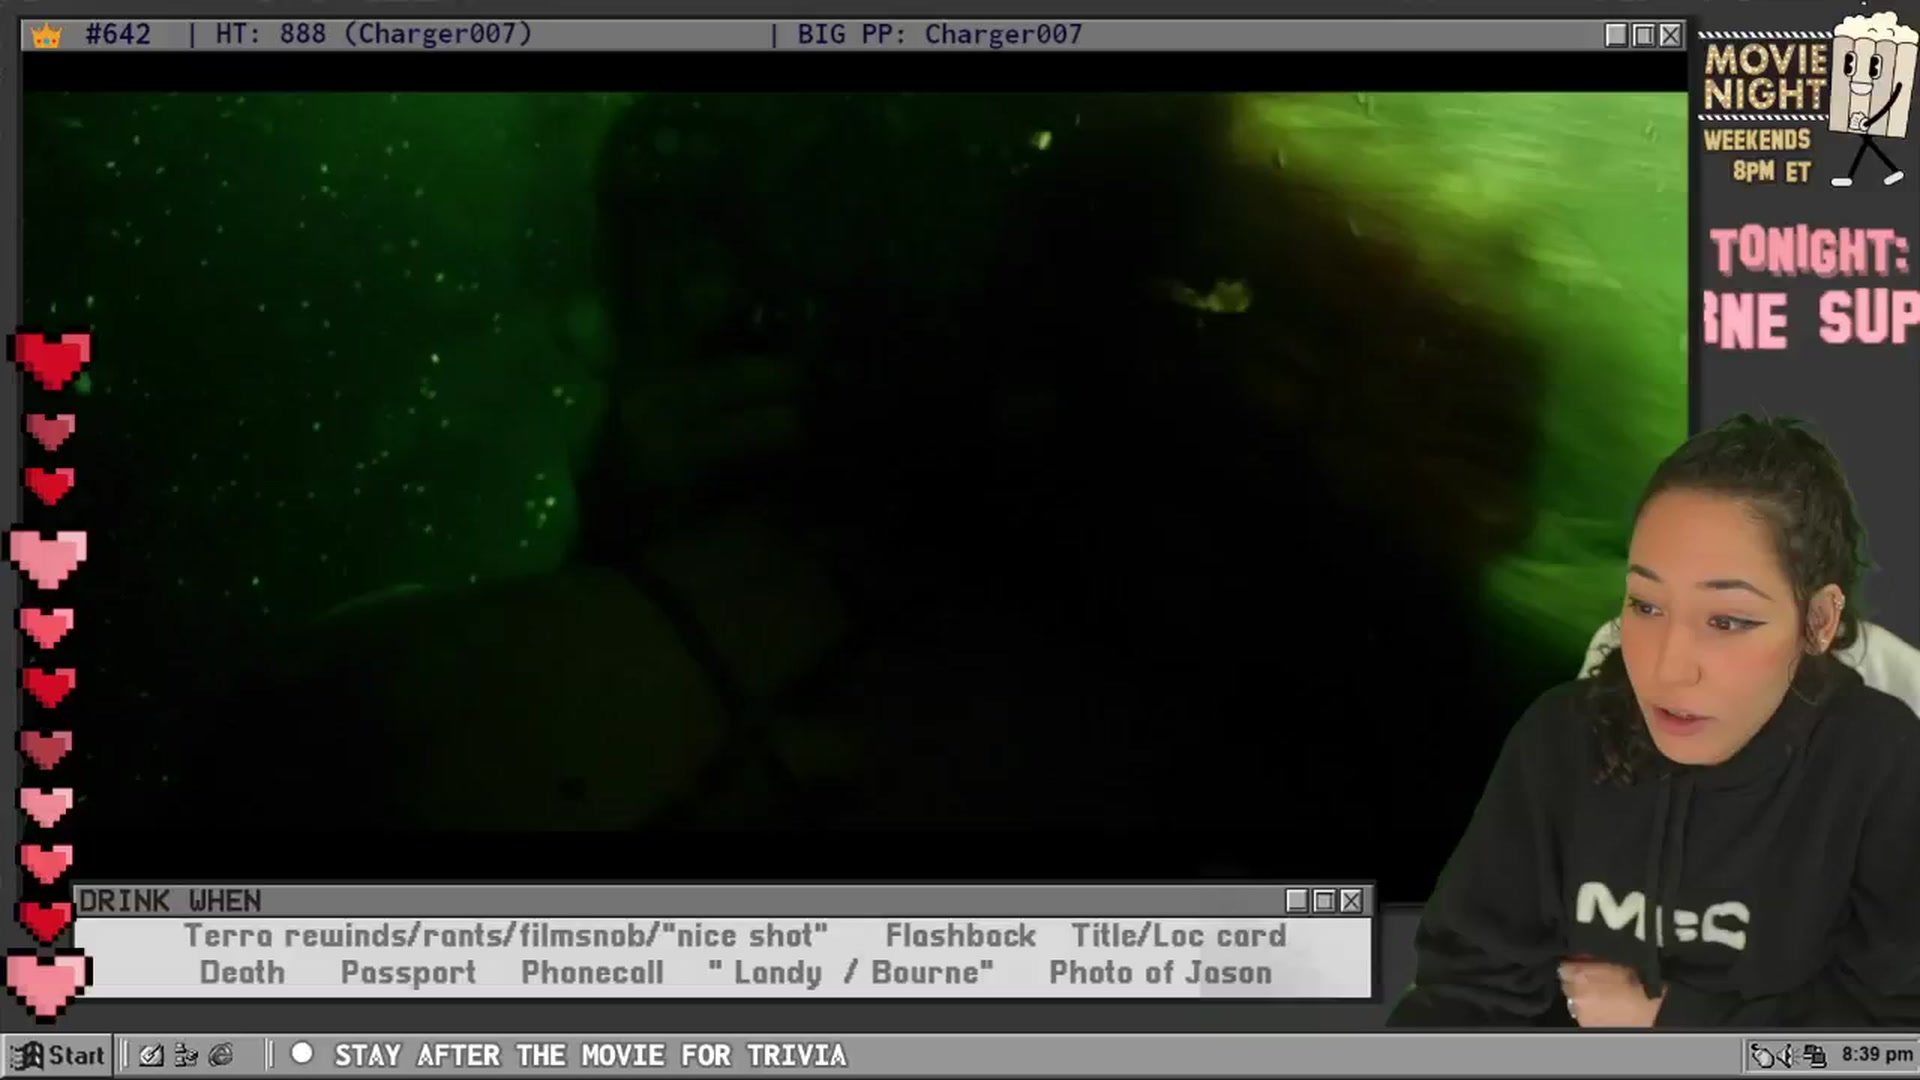Click the mouse icon in the system tray
1920x1080 pixels.
(1762, 1055)
